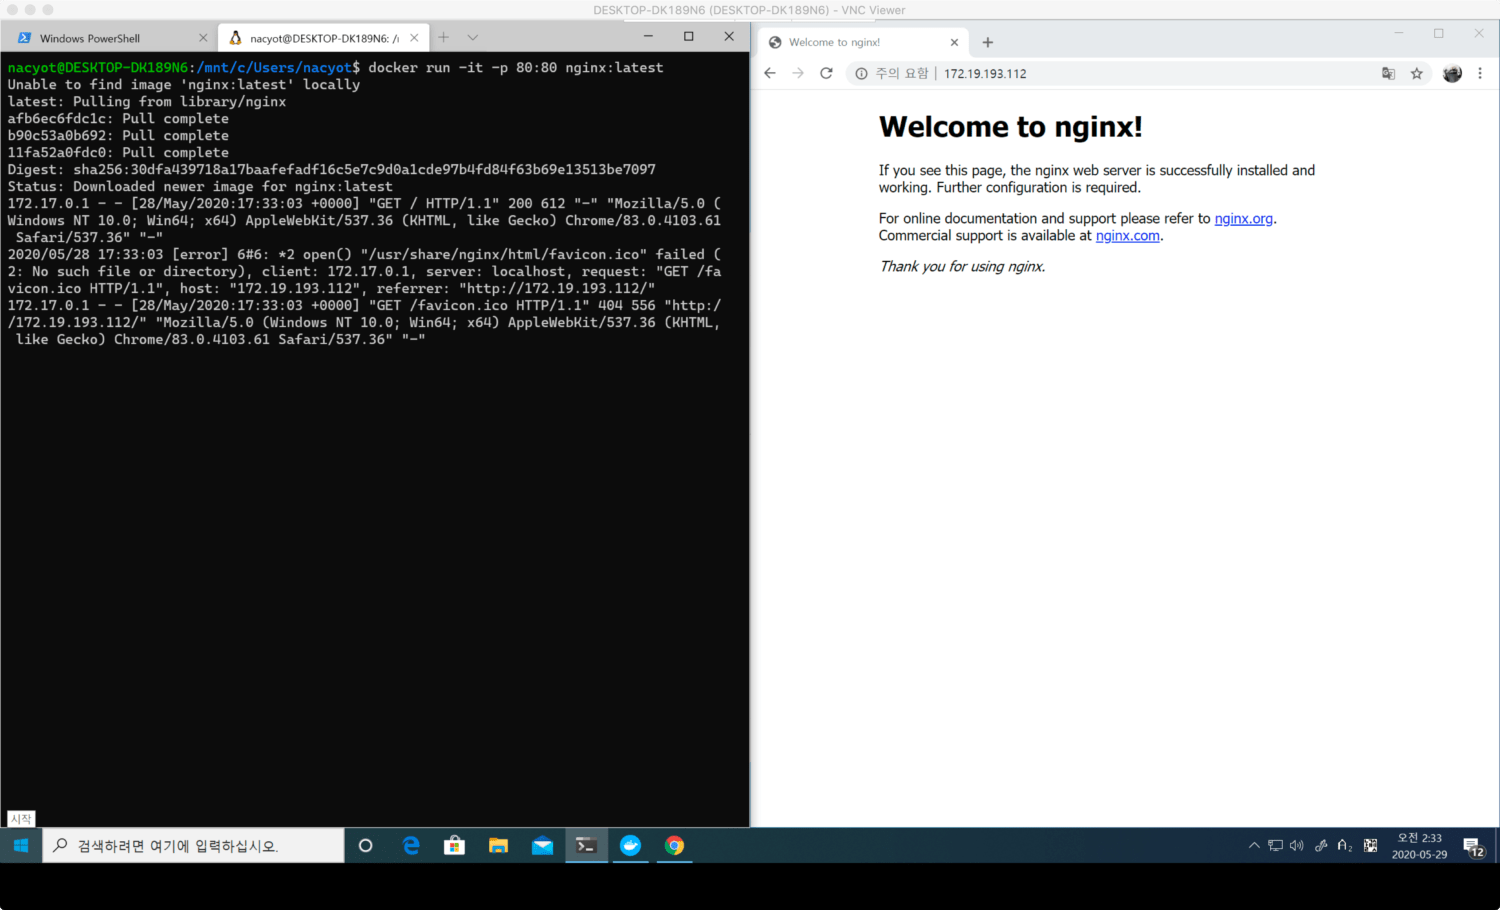Select the nacyot@DESKTOP-DK189N6 terminal tab

tap(323, 38)
